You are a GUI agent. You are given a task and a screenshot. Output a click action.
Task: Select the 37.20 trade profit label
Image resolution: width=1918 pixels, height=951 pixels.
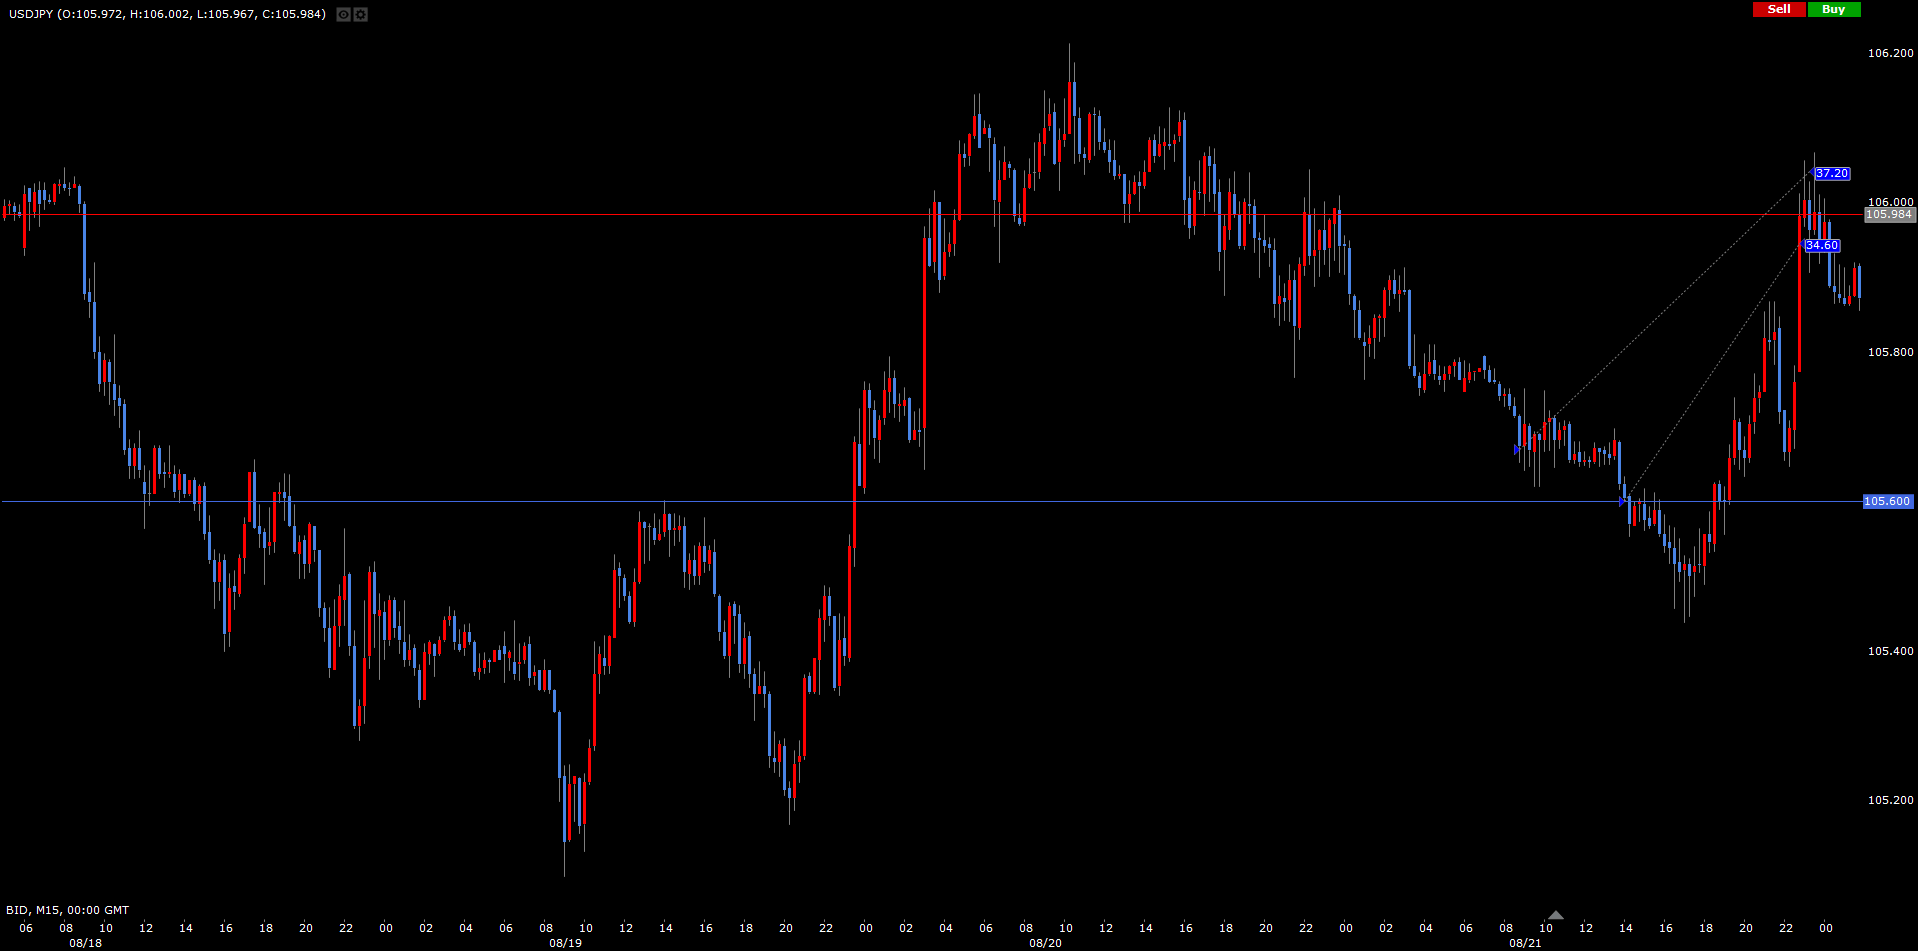pyautogui.click(x=1832, y=173)
